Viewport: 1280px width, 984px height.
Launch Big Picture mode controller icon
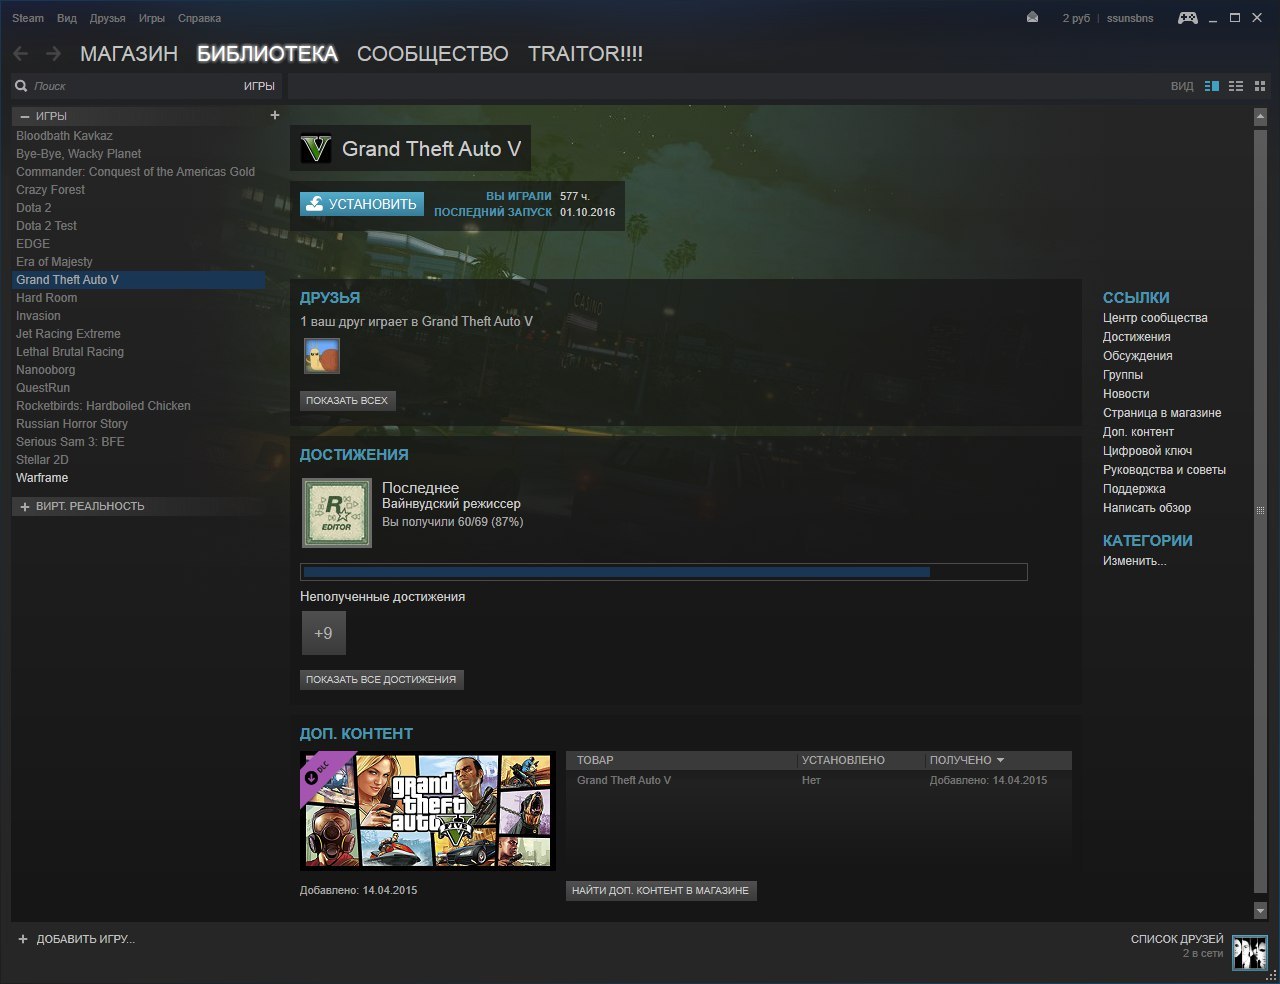click(x=1188, y=18)
